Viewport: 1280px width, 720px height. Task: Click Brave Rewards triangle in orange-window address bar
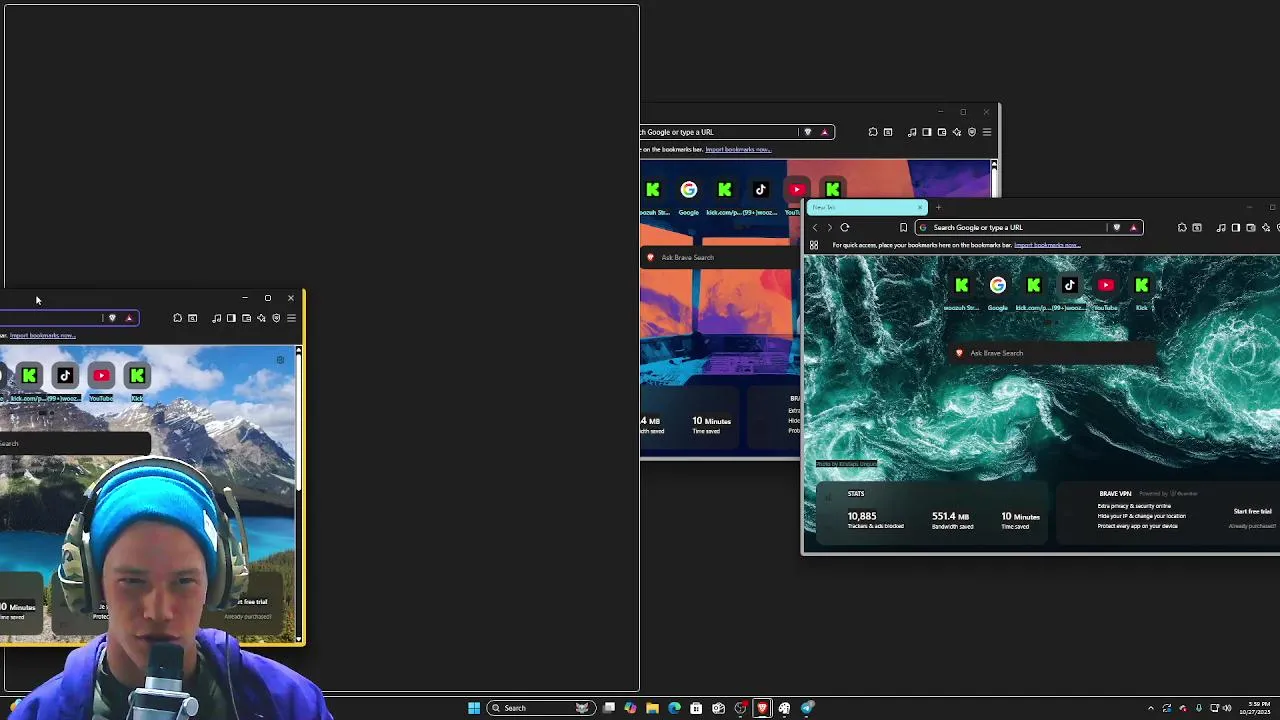pos(824,132)
